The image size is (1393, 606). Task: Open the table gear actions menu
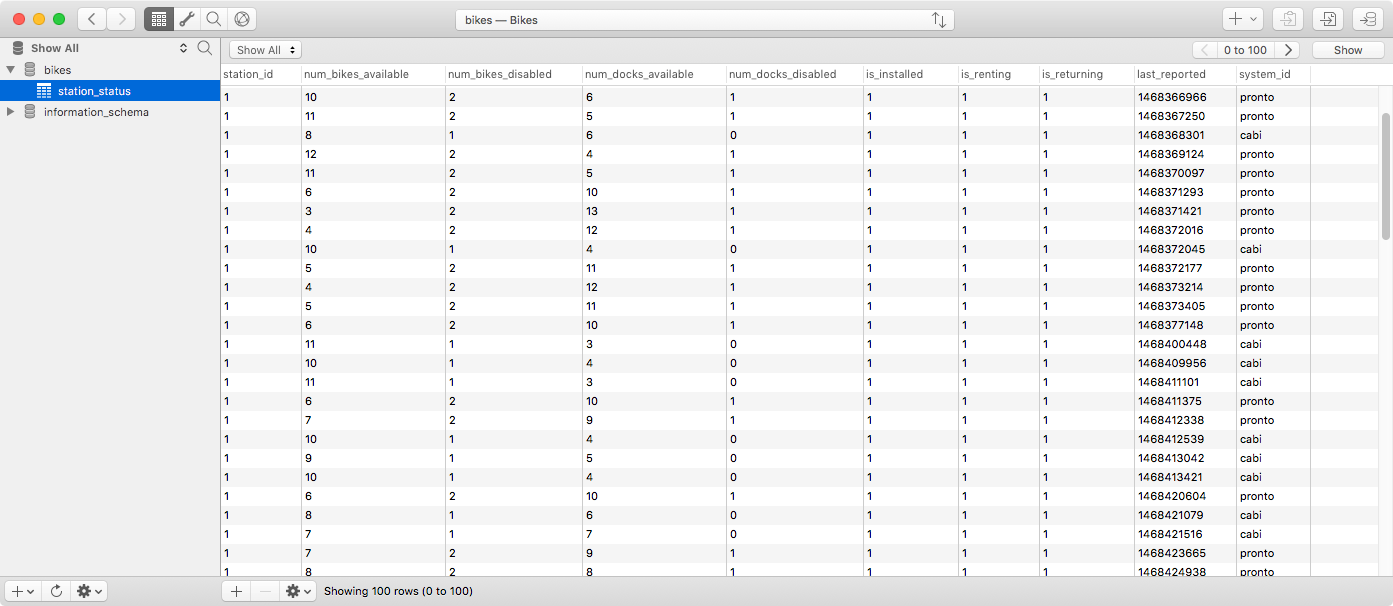pyautogui.click(x=298, y=591)
